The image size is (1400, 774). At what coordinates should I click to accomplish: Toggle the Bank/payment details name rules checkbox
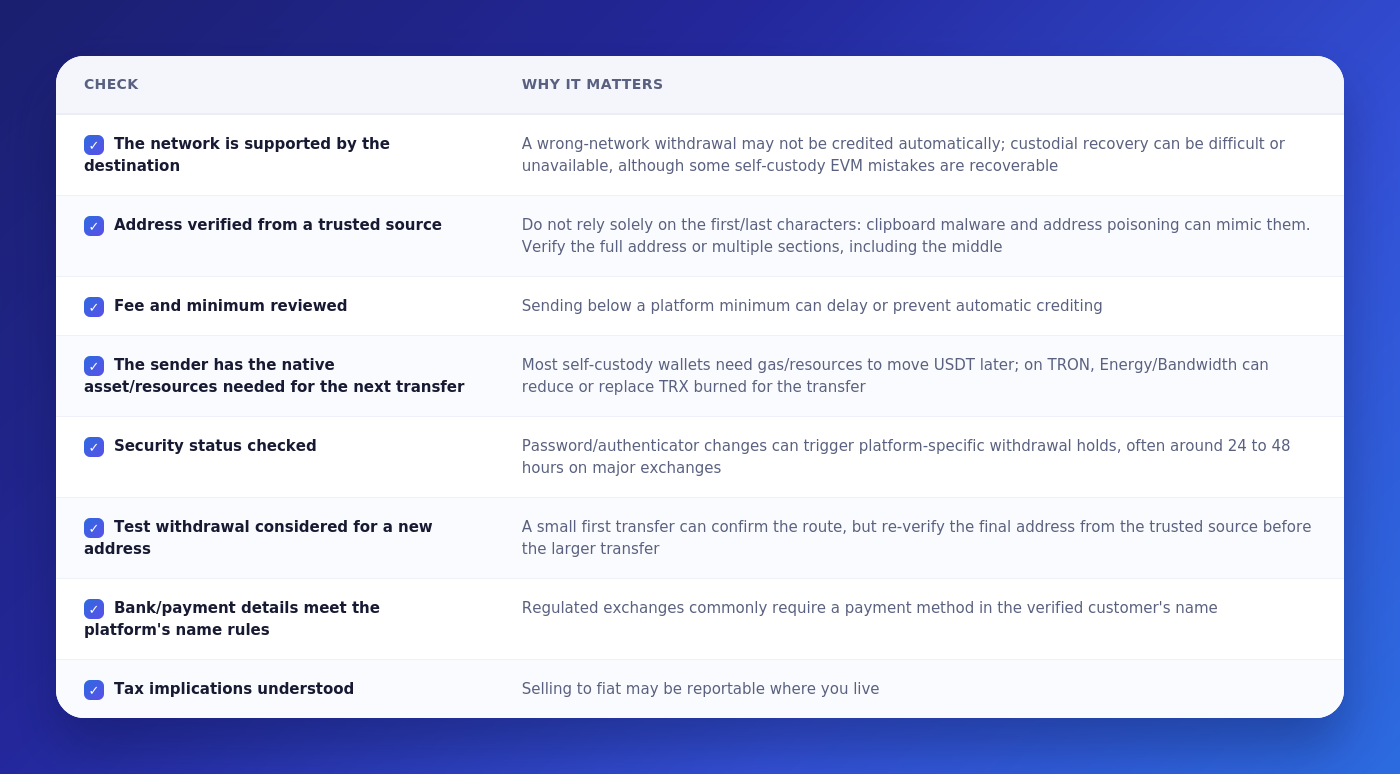pos(94,609)
